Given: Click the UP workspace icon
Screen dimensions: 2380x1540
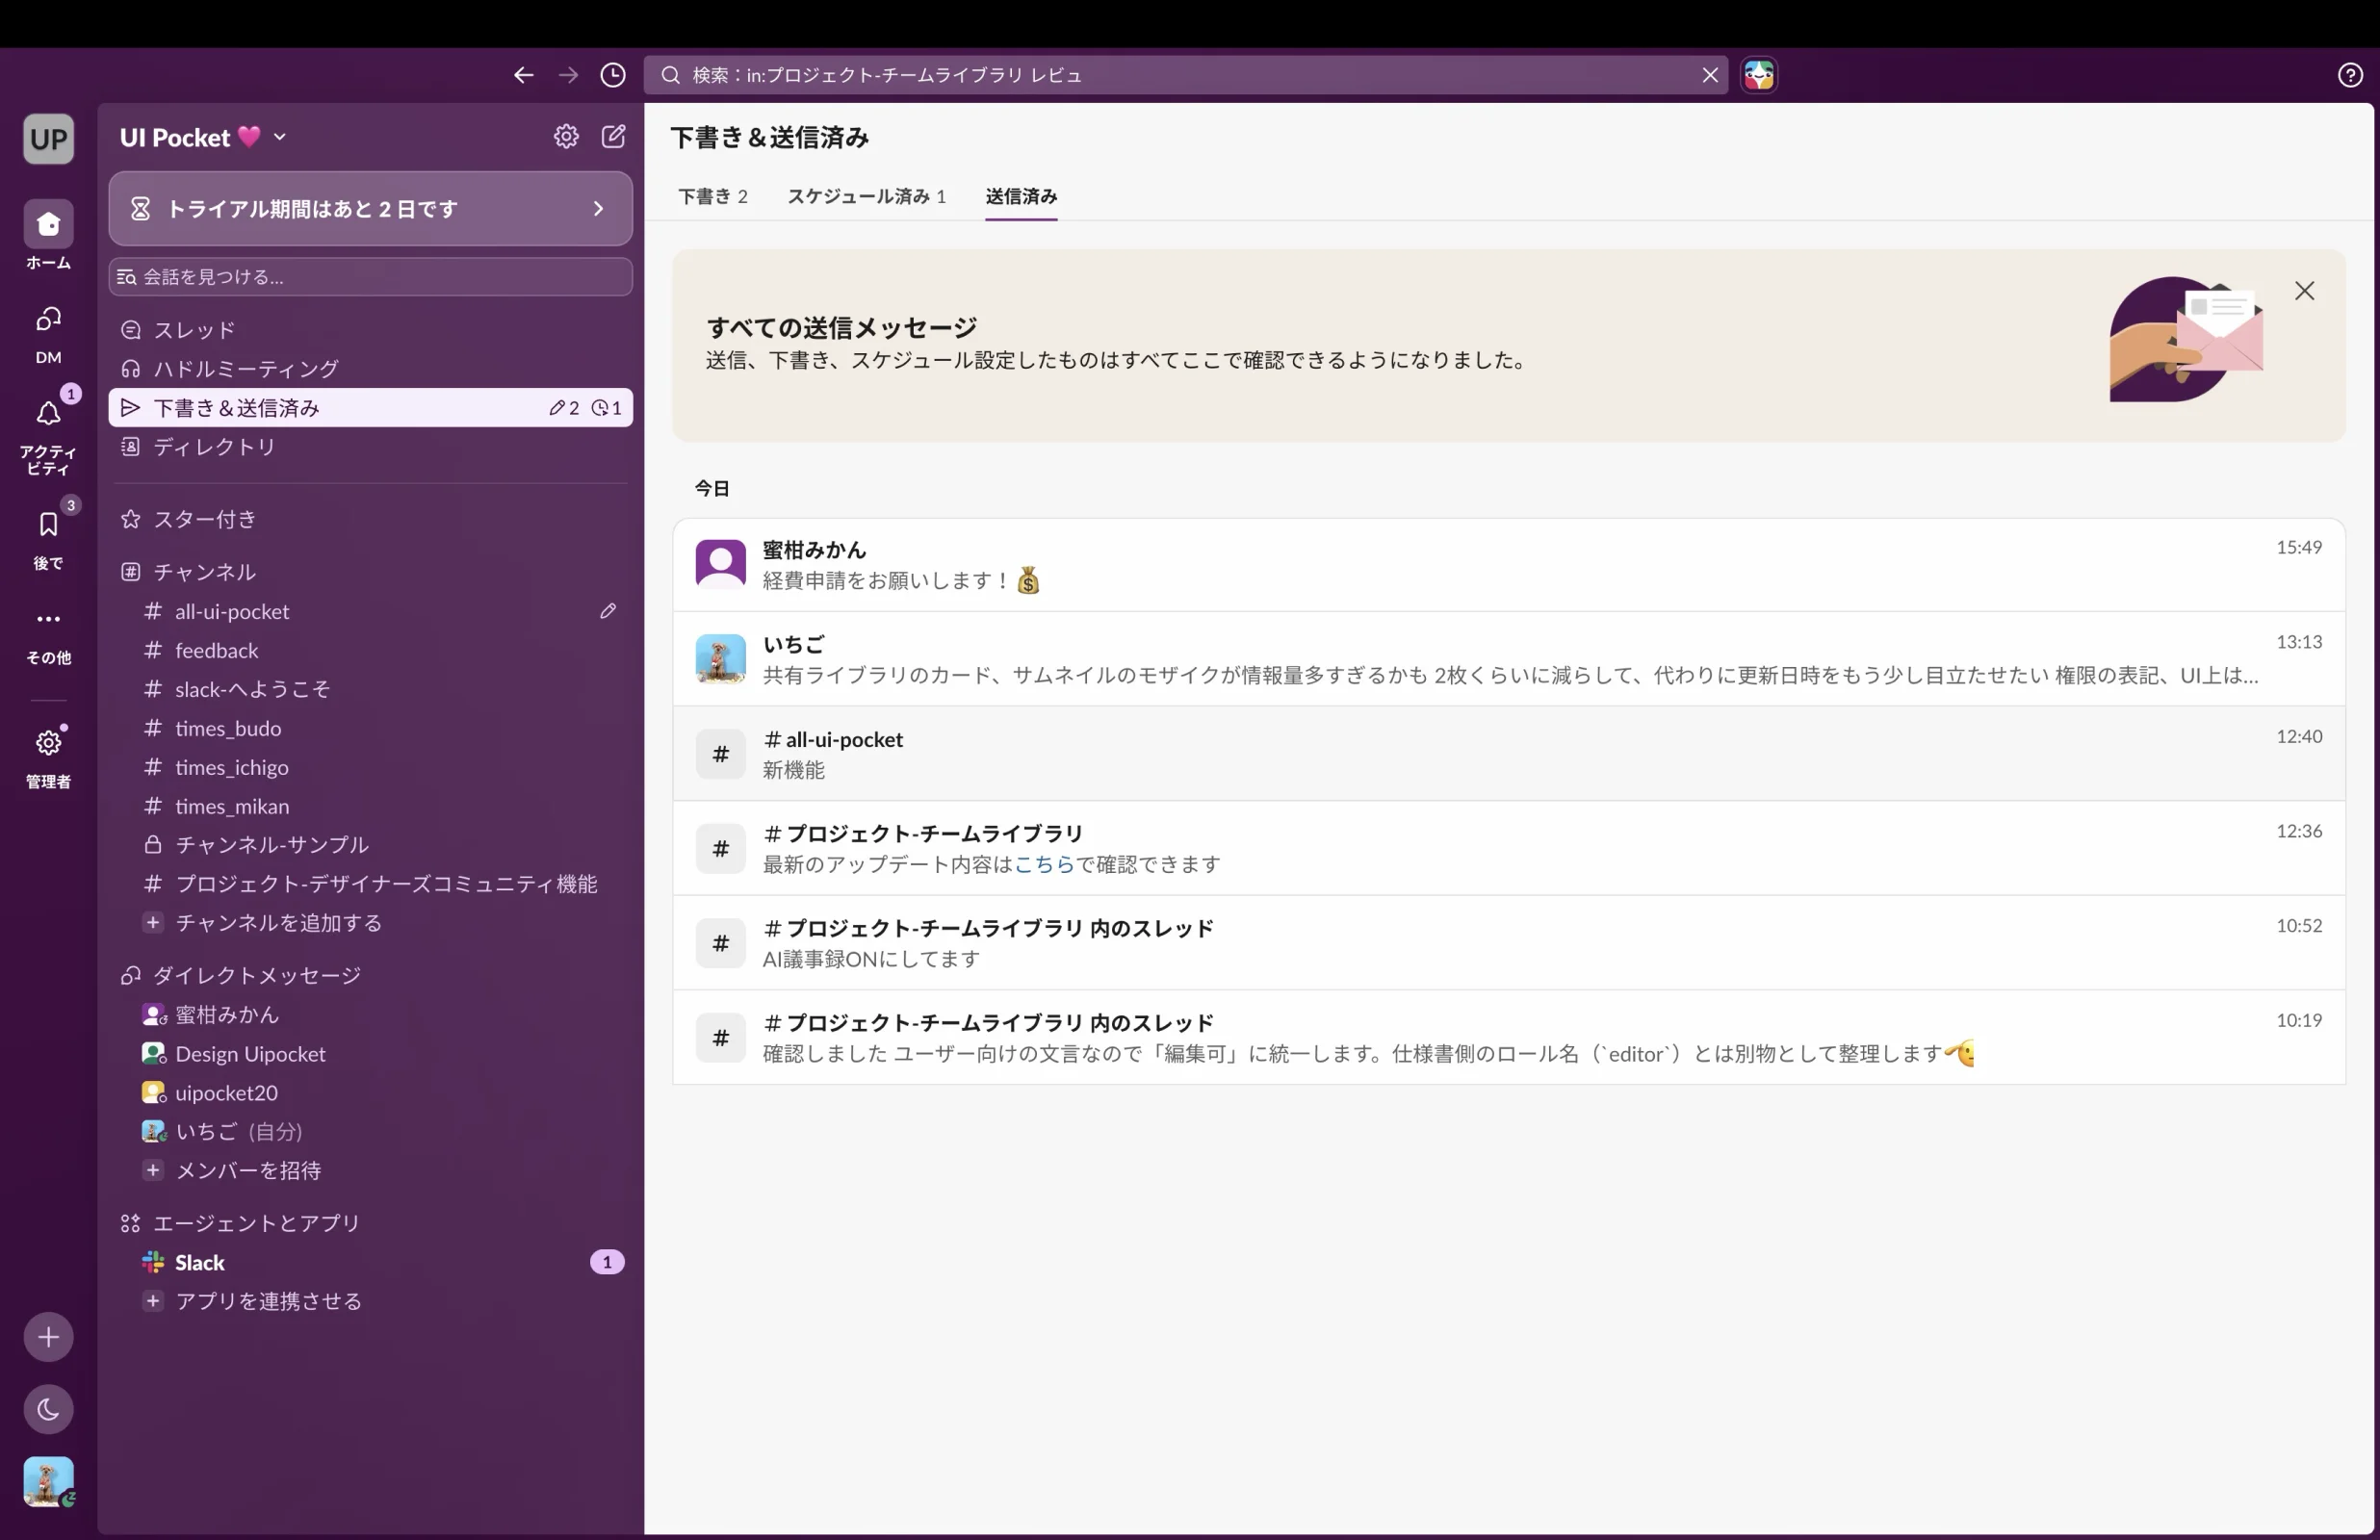Looking at the screenshot, I should tap(48, 138).
